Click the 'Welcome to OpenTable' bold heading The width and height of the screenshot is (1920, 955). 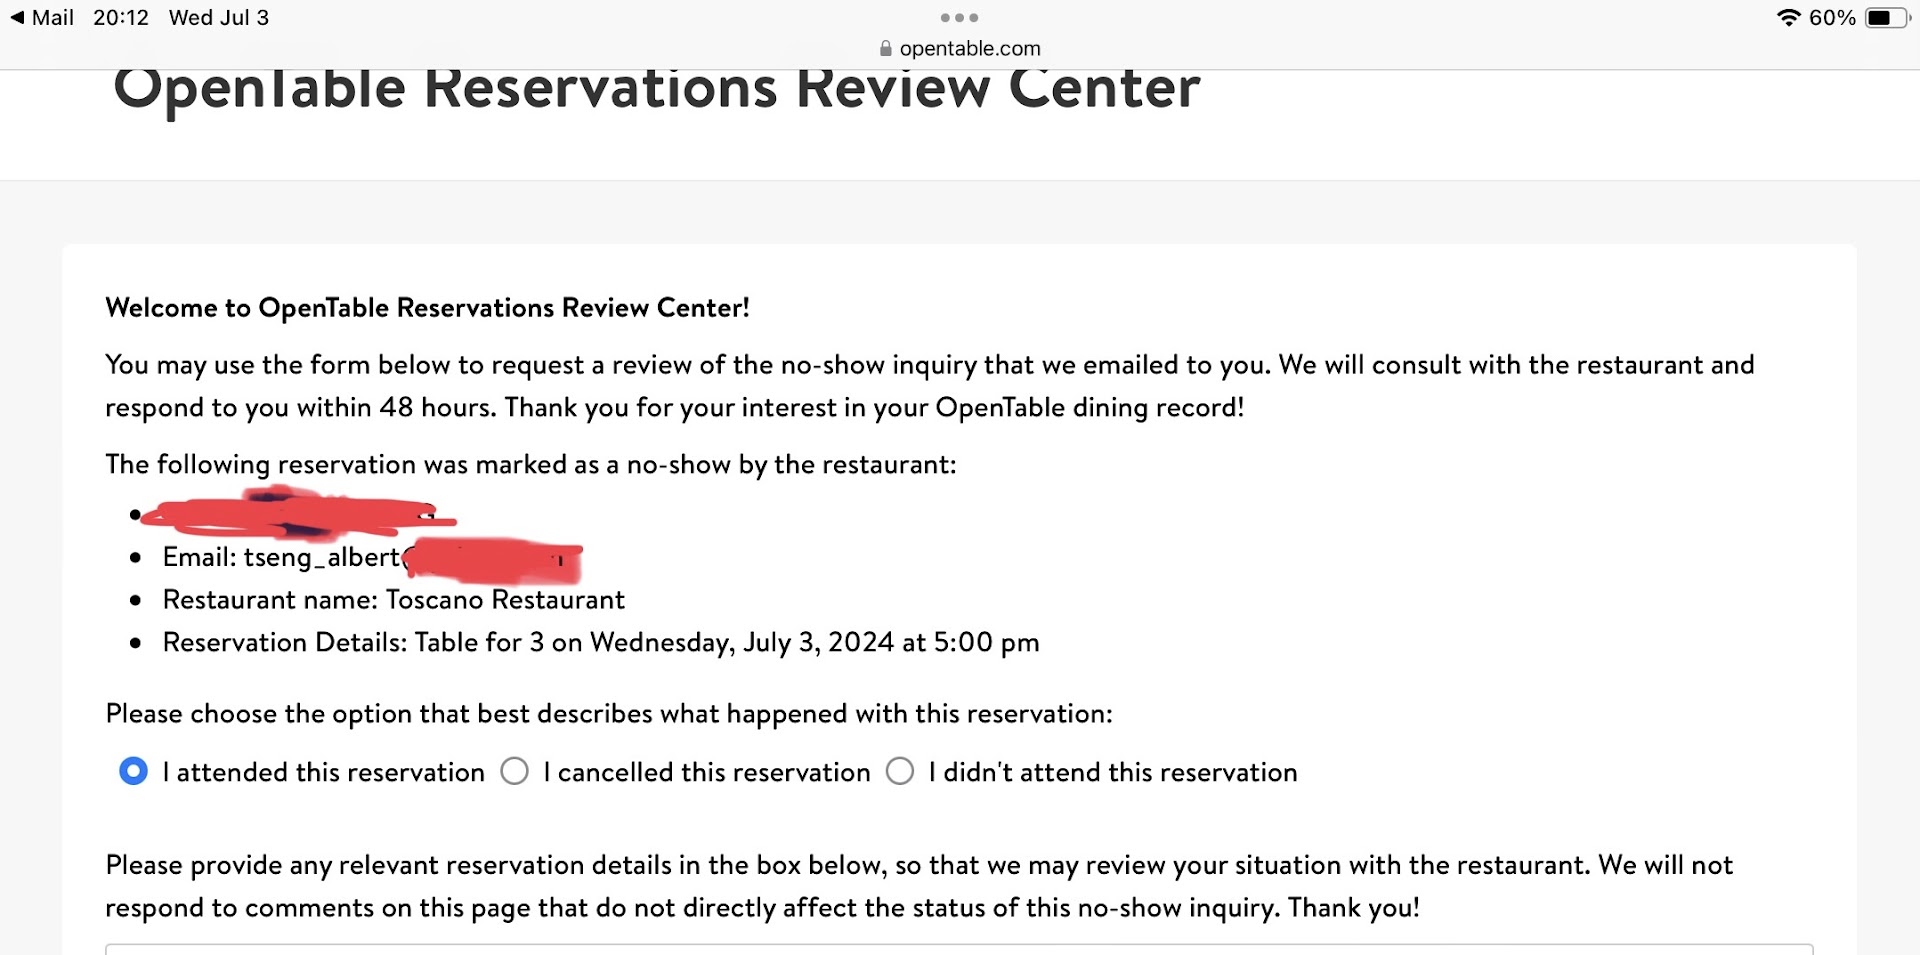[427, 308]
